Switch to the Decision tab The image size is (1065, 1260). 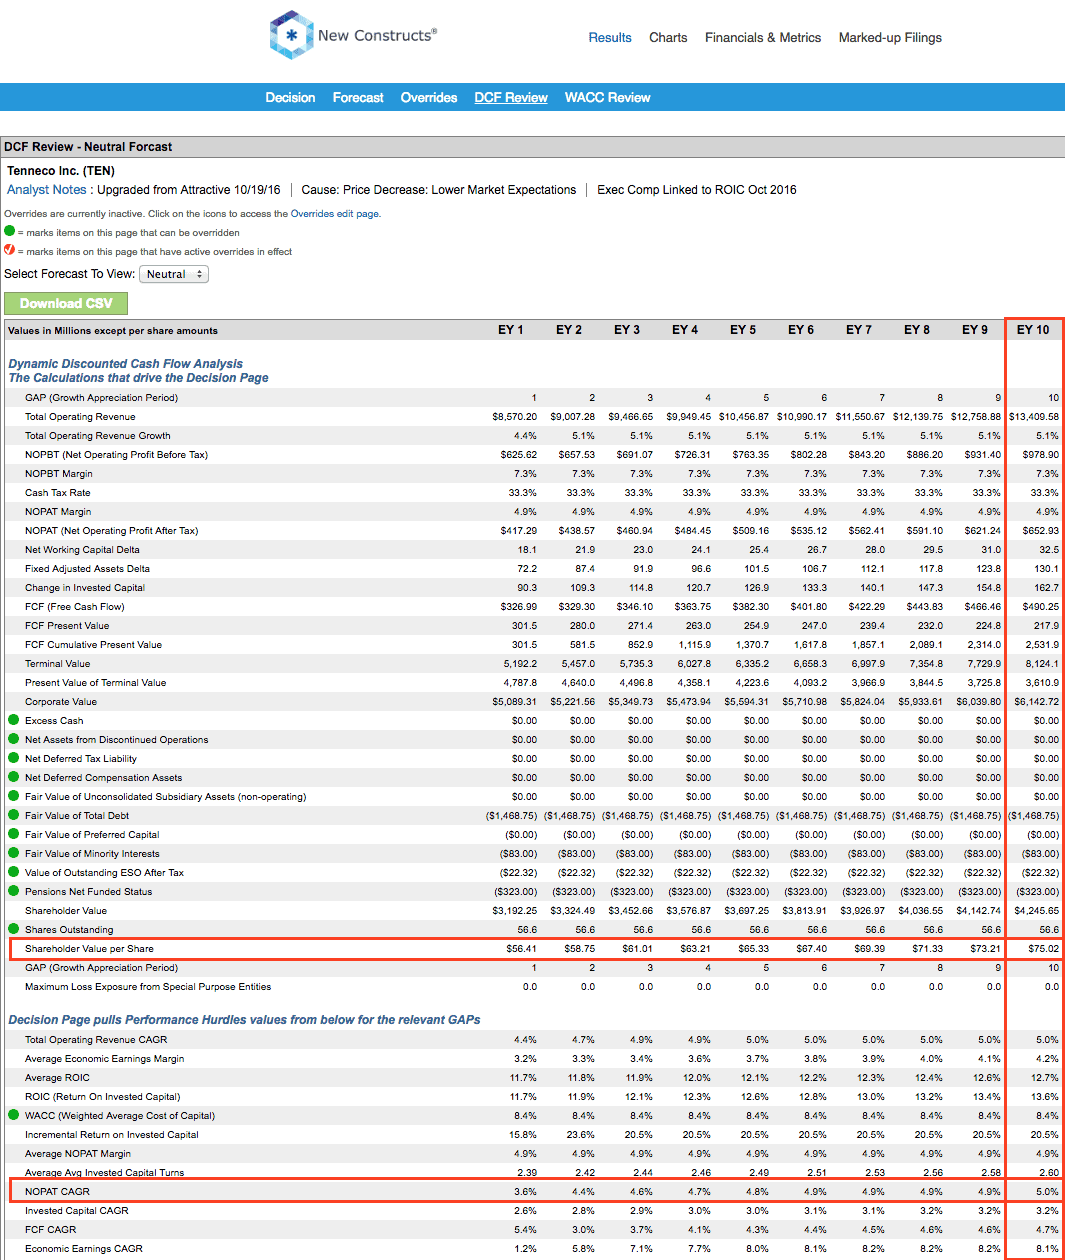tap(290, 98)
